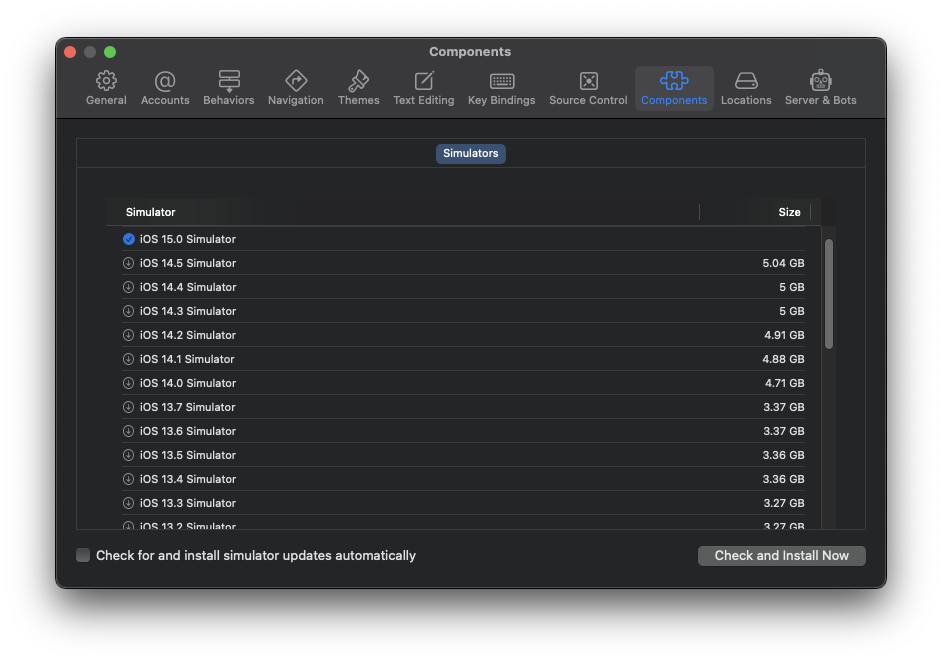Close the Components preferences window
The image size is (942, 662).
click(x=70, y=52)
